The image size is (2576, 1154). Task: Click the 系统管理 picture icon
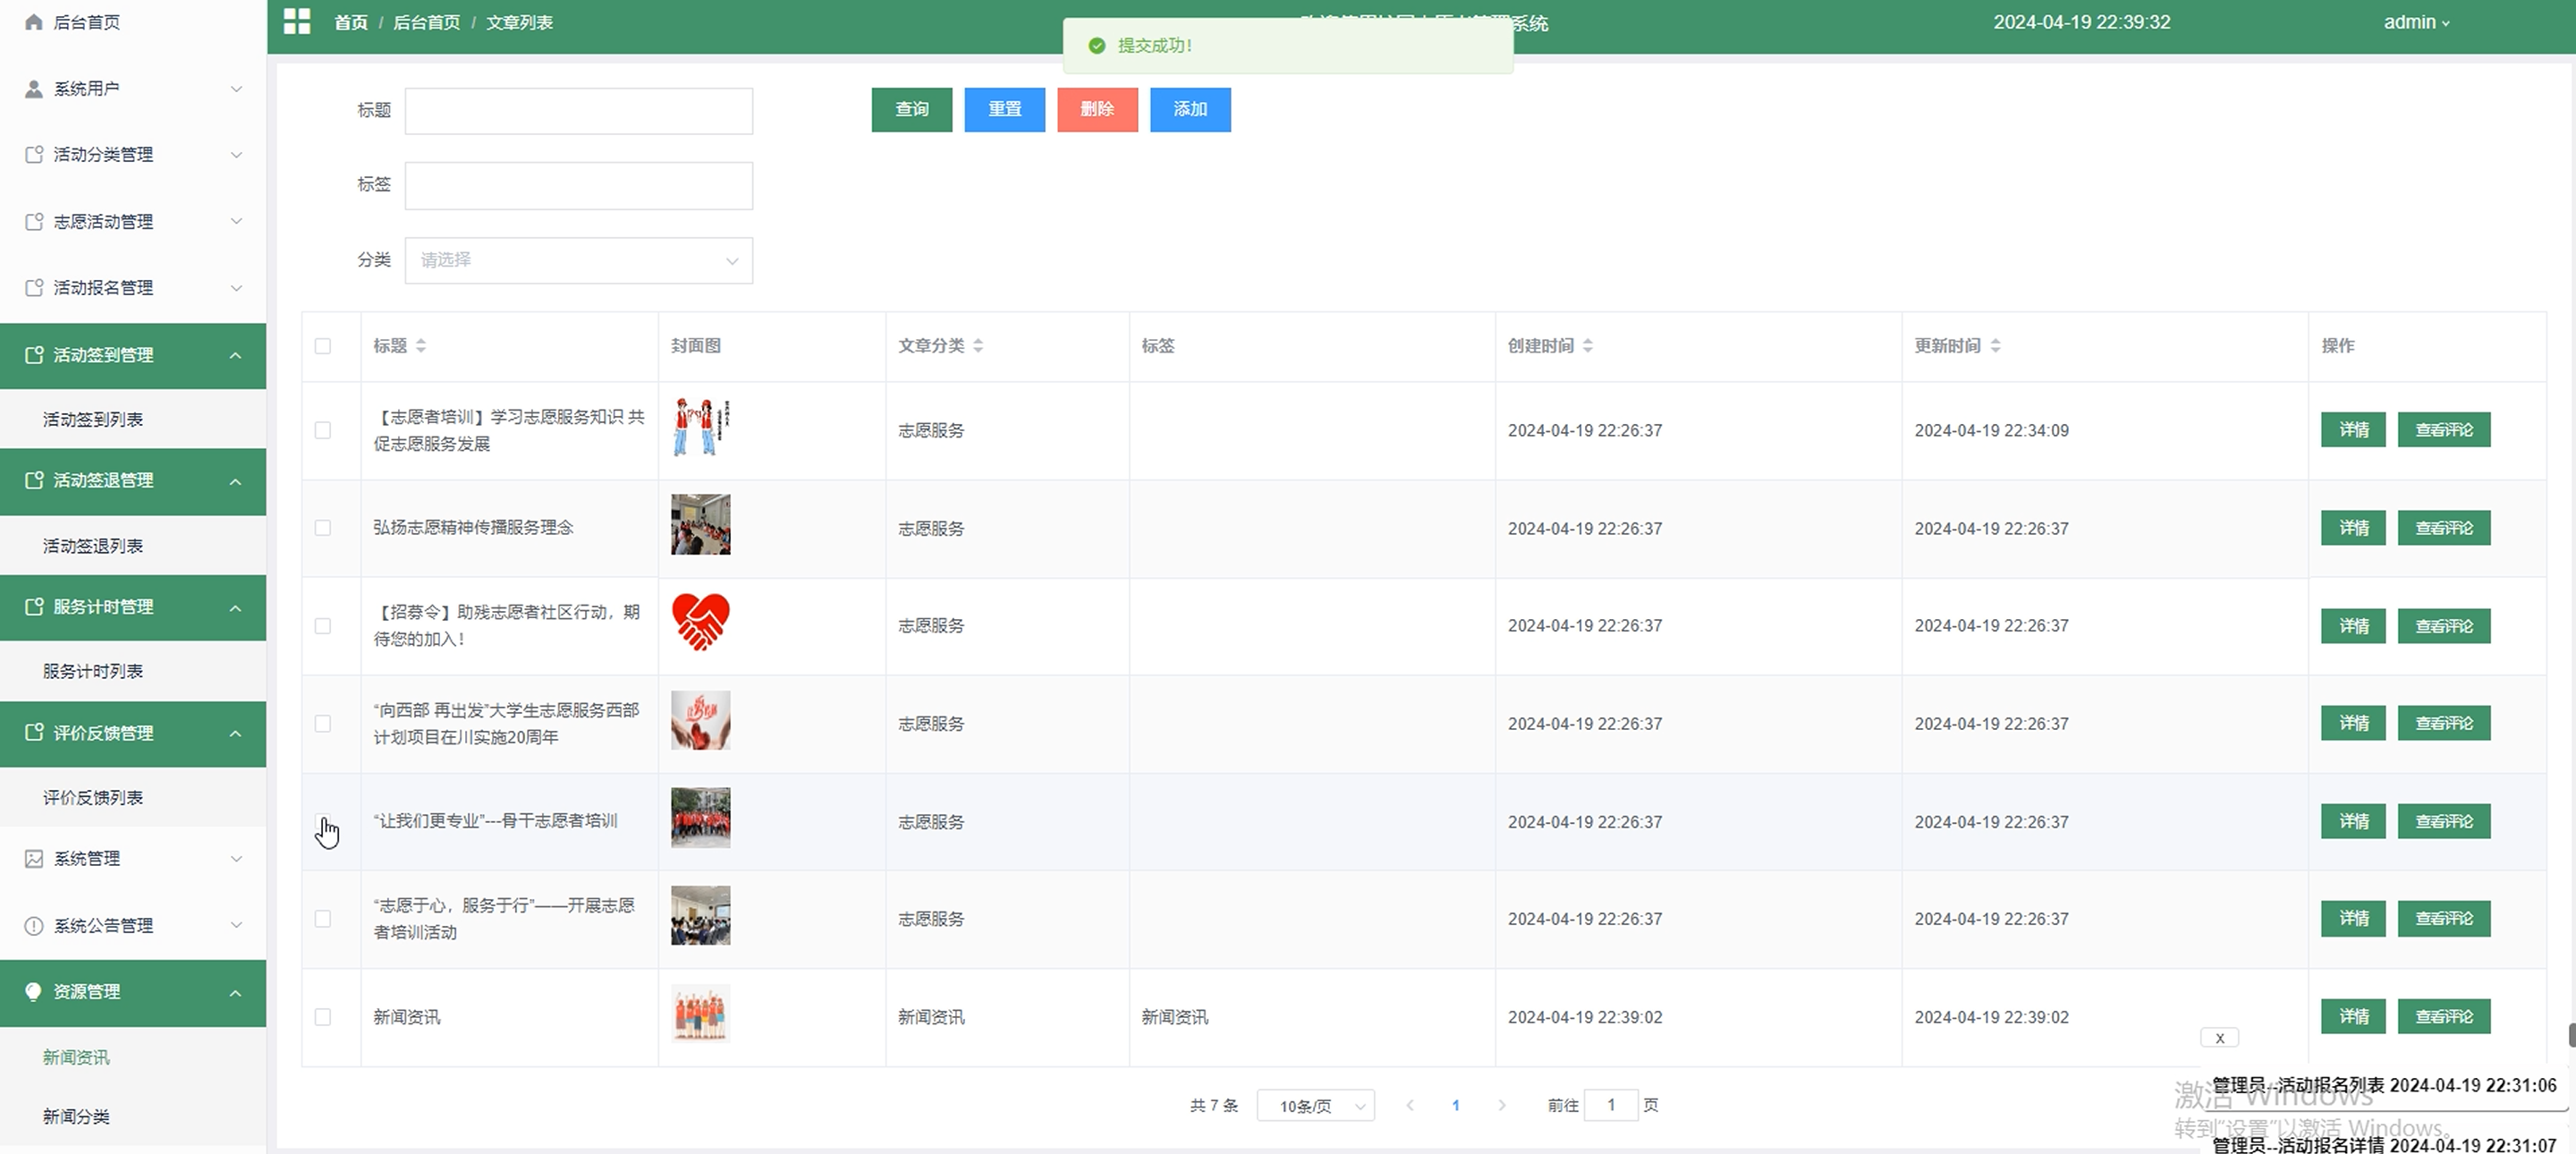click(33, 859)
